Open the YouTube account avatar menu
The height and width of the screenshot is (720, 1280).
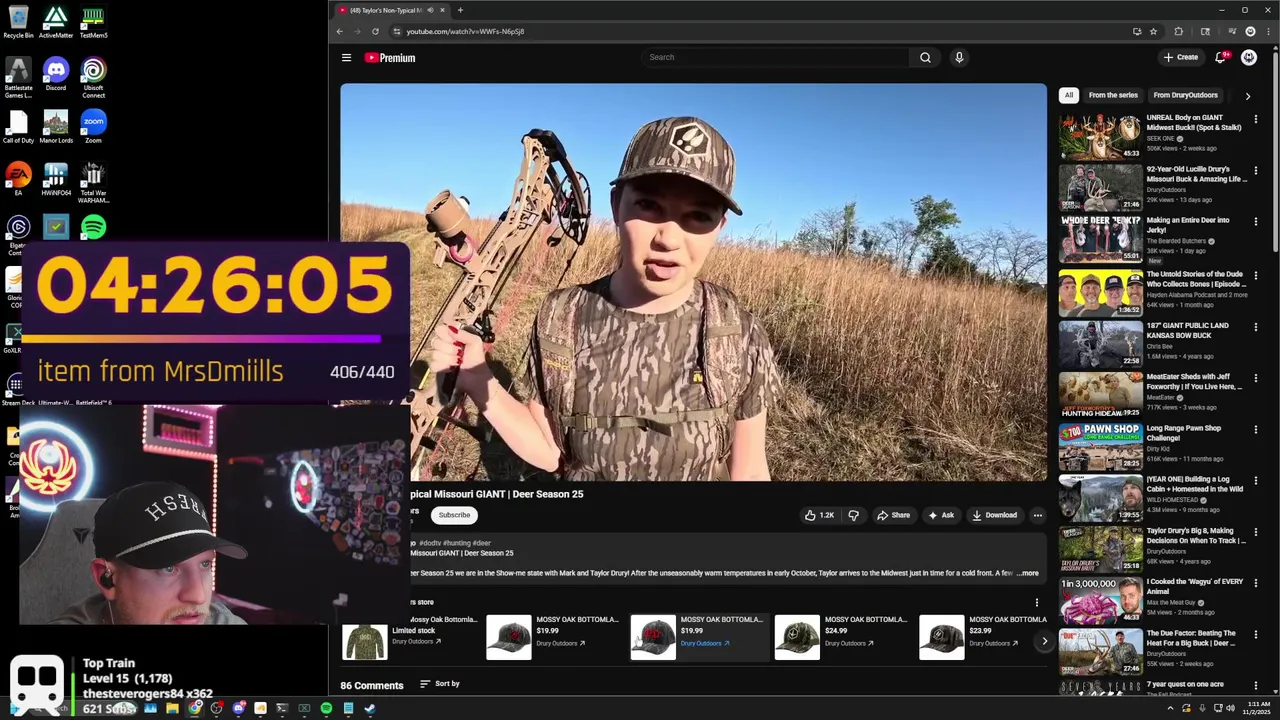coord(1249,57)
